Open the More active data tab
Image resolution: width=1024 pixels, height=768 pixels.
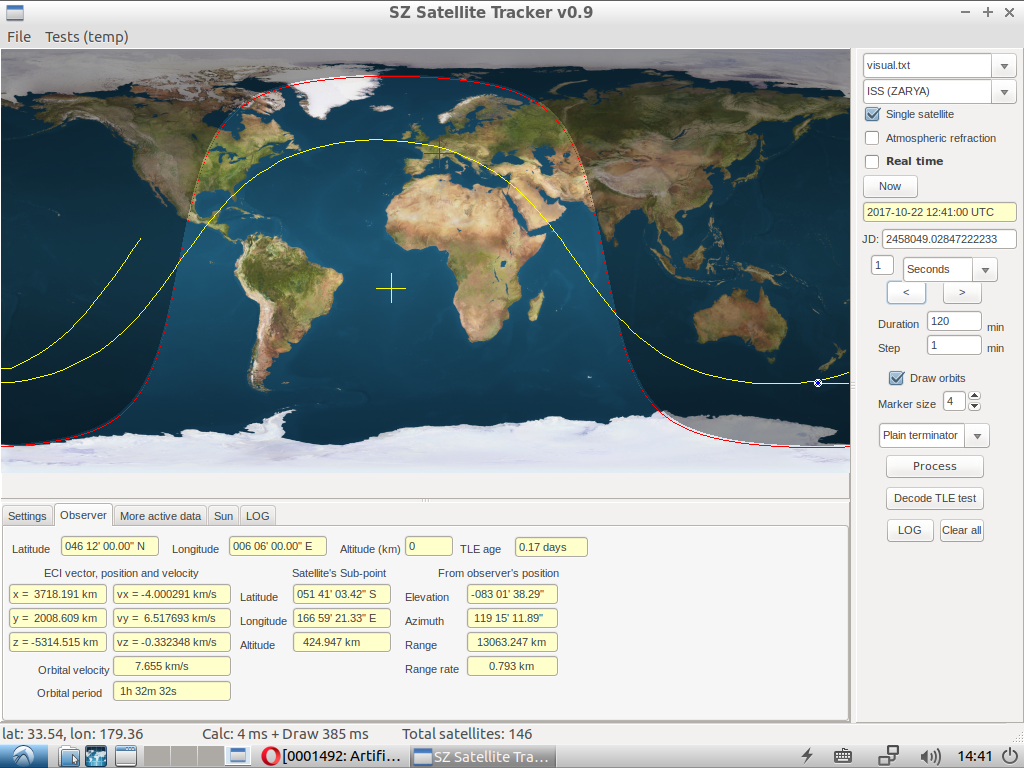click(x=160, y=516)
